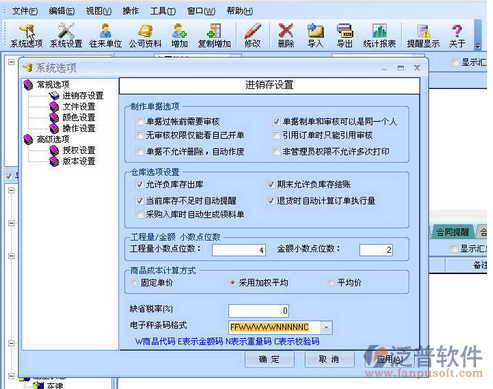Open 系统设置 from the toolbar
This screenshot has width=493, height=389.
pyautogui.click(x=66, y=35)
